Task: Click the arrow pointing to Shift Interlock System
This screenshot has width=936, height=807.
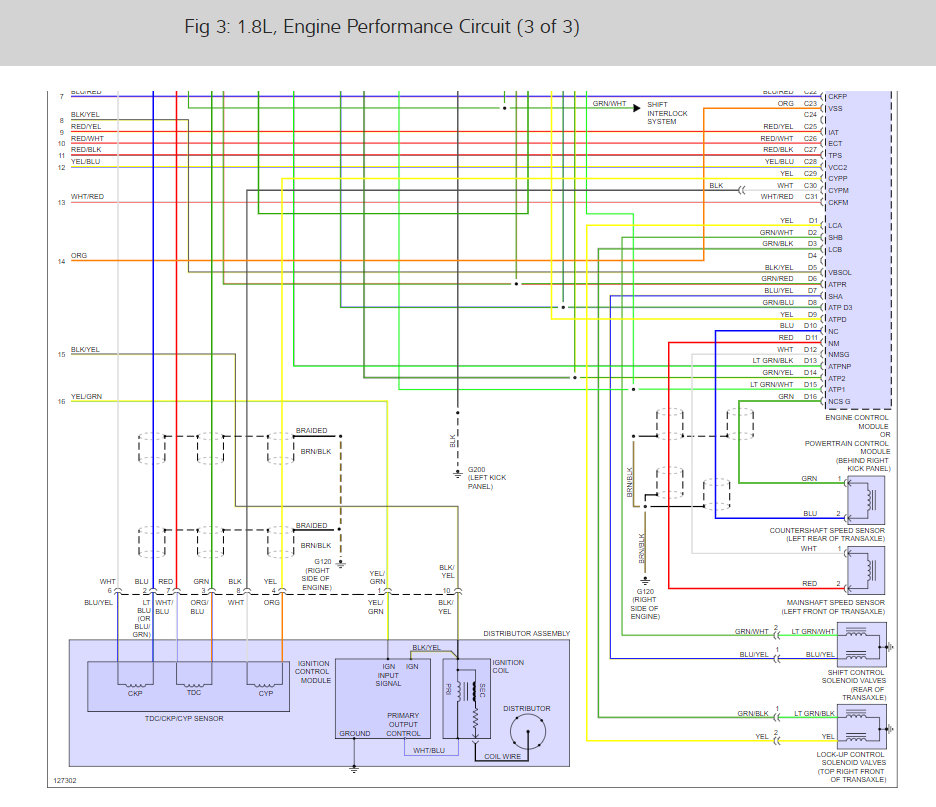Action: 636,108
